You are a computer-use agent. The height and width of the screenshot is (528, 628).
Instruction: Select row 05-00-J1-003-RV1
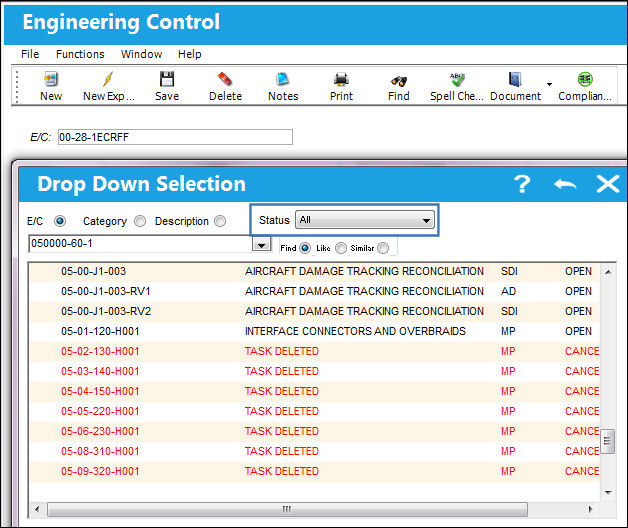(x=314, y=292)
